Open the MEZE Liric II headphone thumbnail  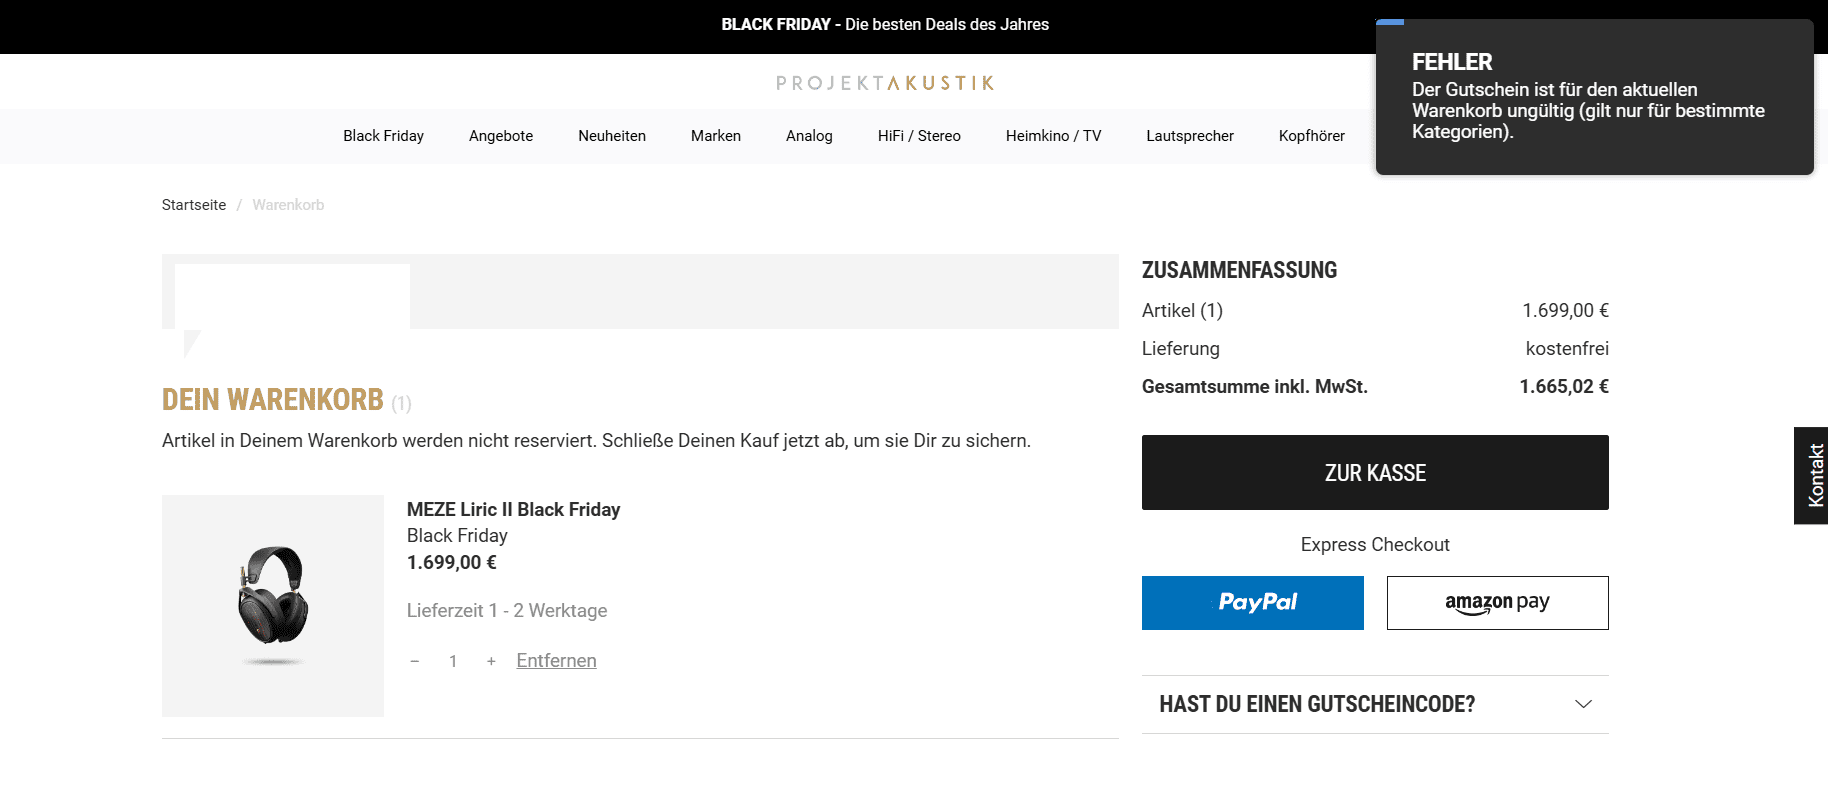tap(273, 605)
